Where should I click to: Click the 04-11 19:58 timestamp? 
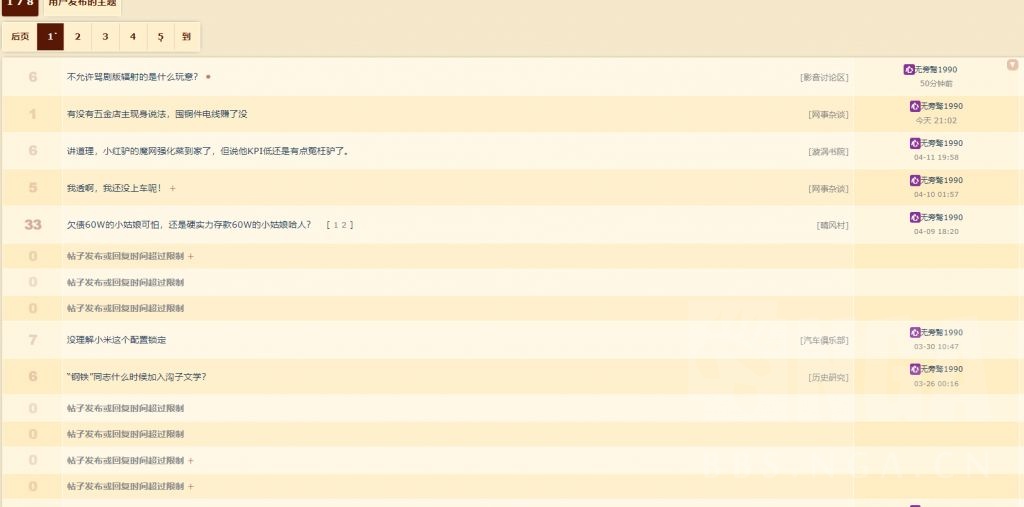pyautogui.click(x=936, y=157)
